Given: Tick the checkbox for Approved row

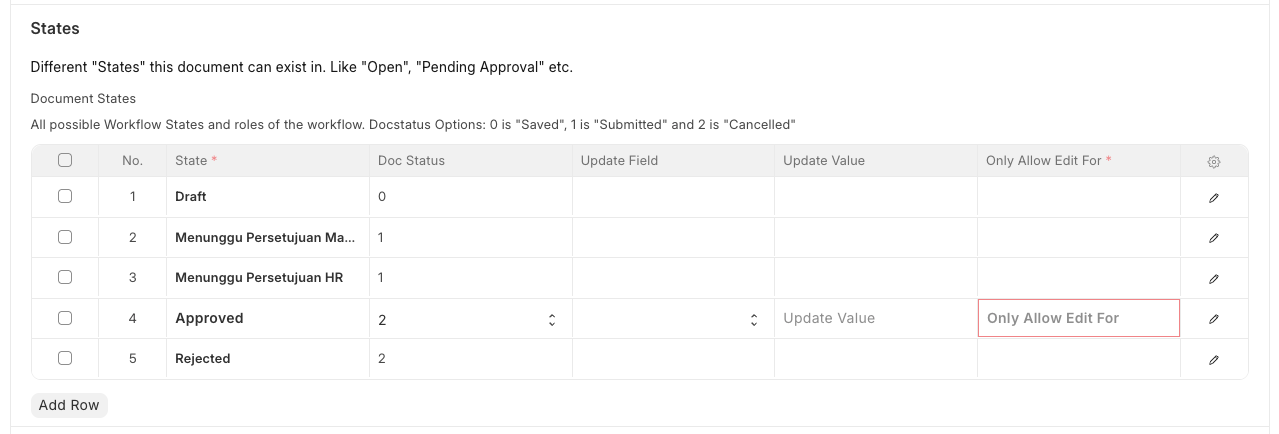Looking at the screenshot, I should [x=65, y=318].
